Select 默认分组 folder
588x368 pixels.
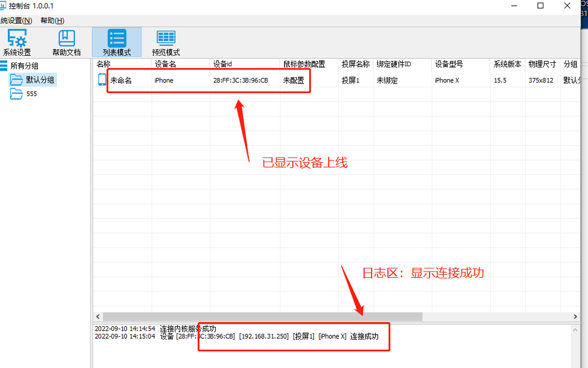click(x=40, y=80)
